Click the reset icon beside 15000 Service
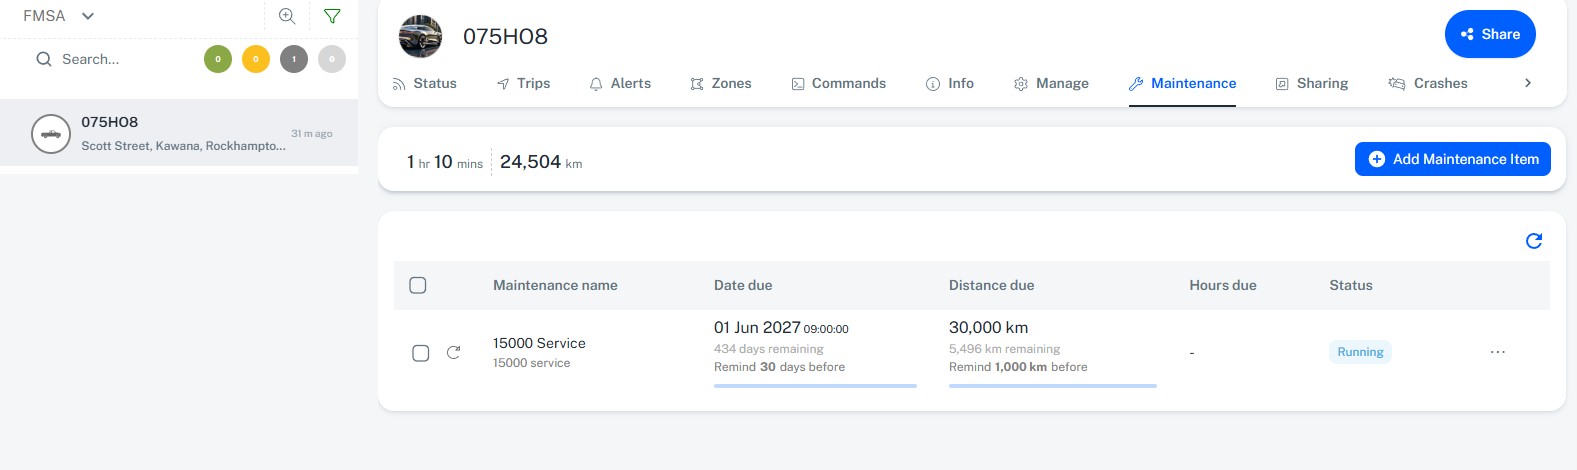This screenshot has width=1577, height=470. click(x=453, y=352)
